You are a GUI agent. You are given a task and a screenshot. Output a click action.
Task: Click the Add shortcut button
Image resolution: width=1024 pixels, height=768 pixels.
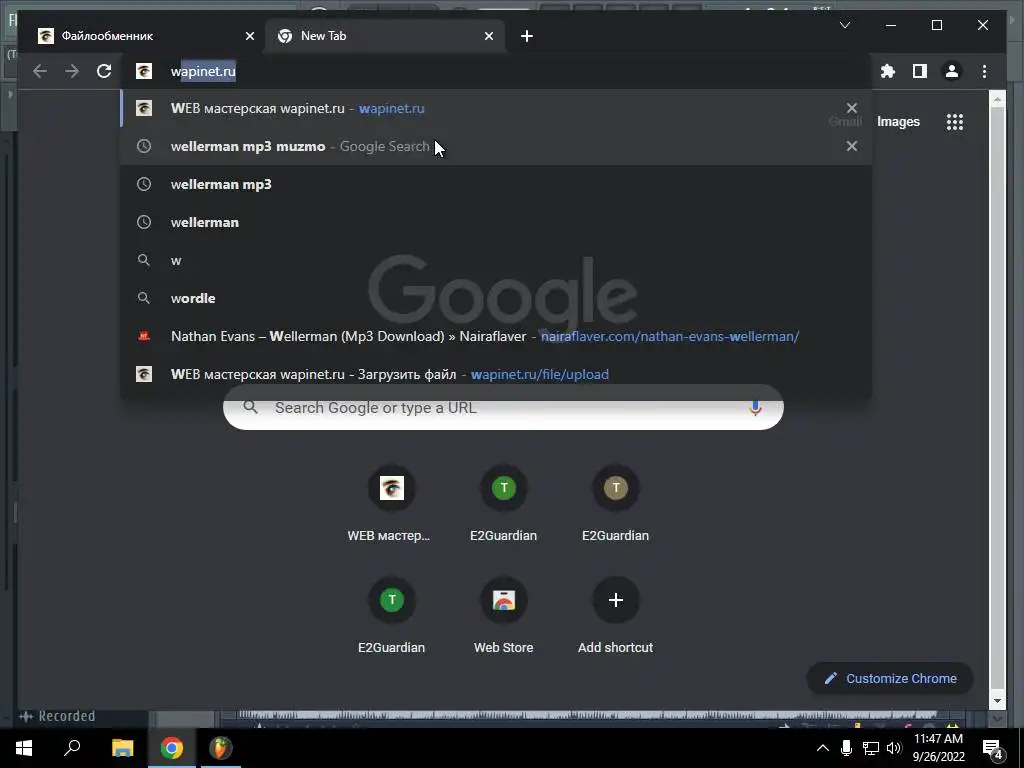coord(615,616)
